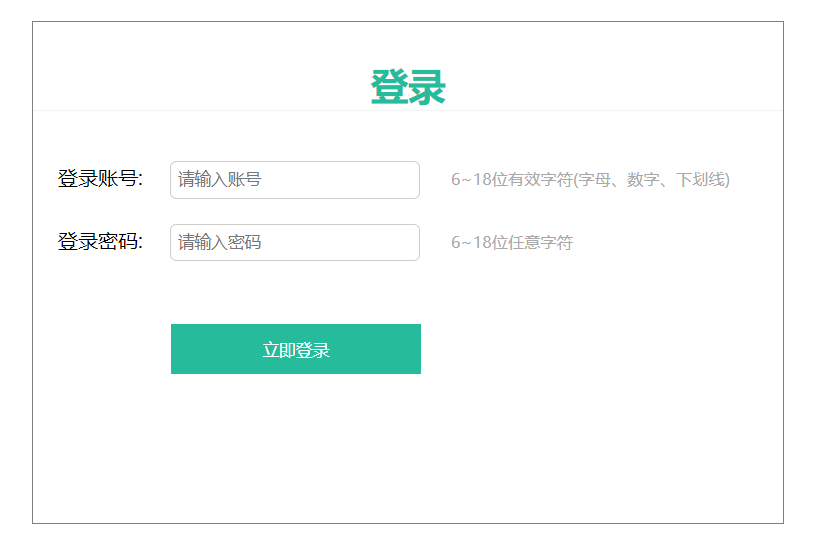Submit the form with the green login button
Viewport: 833px width, 551px height.
click(x=295, y=349)
